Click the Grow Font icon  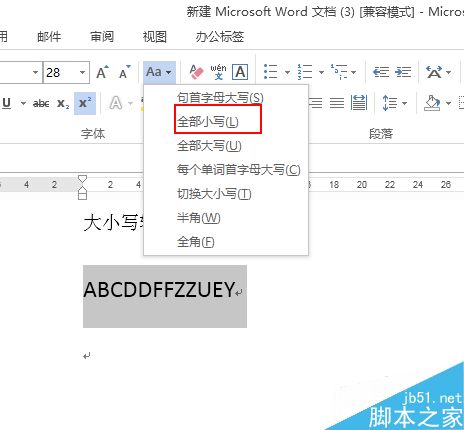click(x=102, y=72)
